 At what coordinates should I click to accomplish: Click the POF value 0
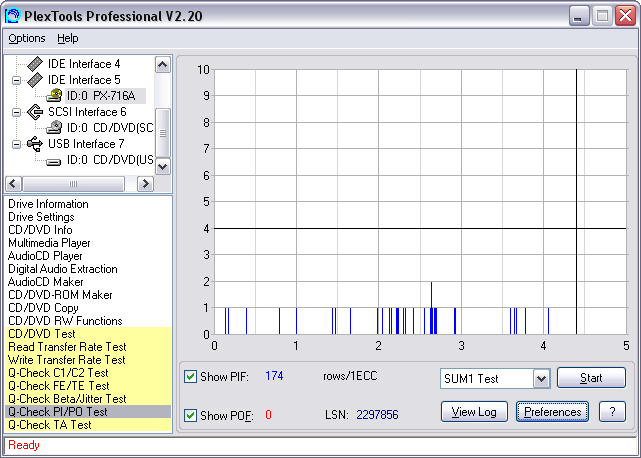268,415
